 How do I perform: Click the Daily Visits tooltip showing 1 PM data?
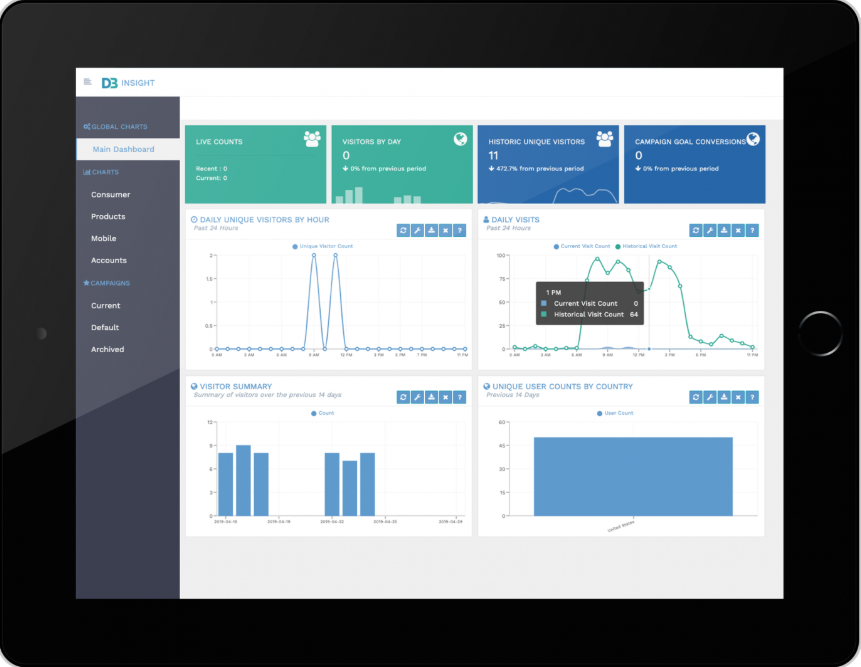(x=589, y=301)
